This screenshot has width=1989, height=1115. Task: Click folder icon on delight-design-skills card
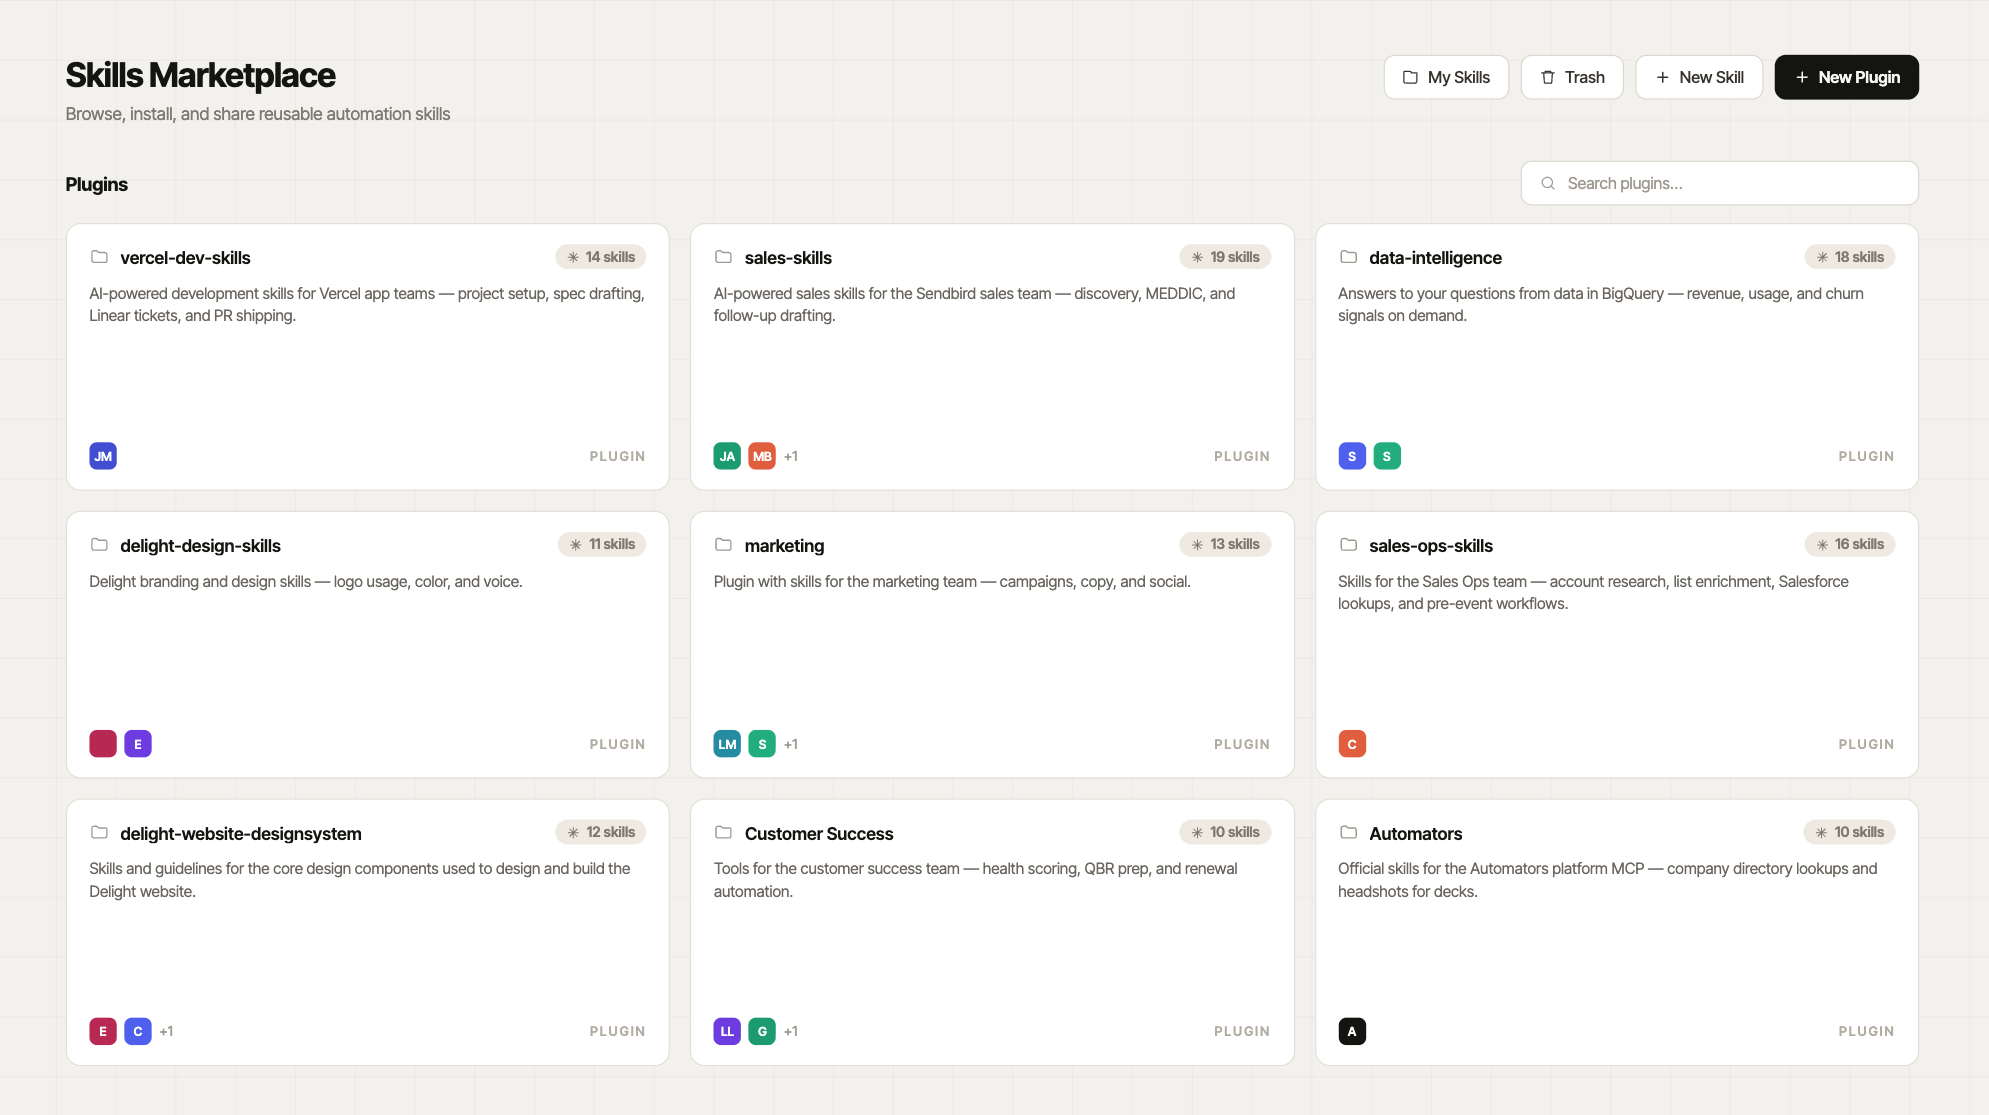(x=99, y=545)
